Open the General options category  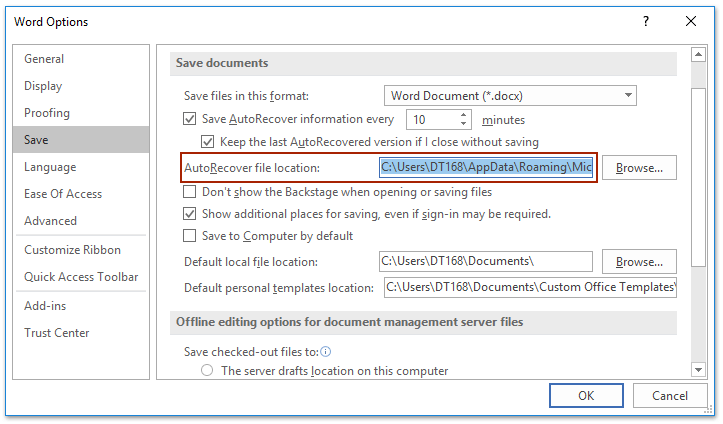click(44, 59)
